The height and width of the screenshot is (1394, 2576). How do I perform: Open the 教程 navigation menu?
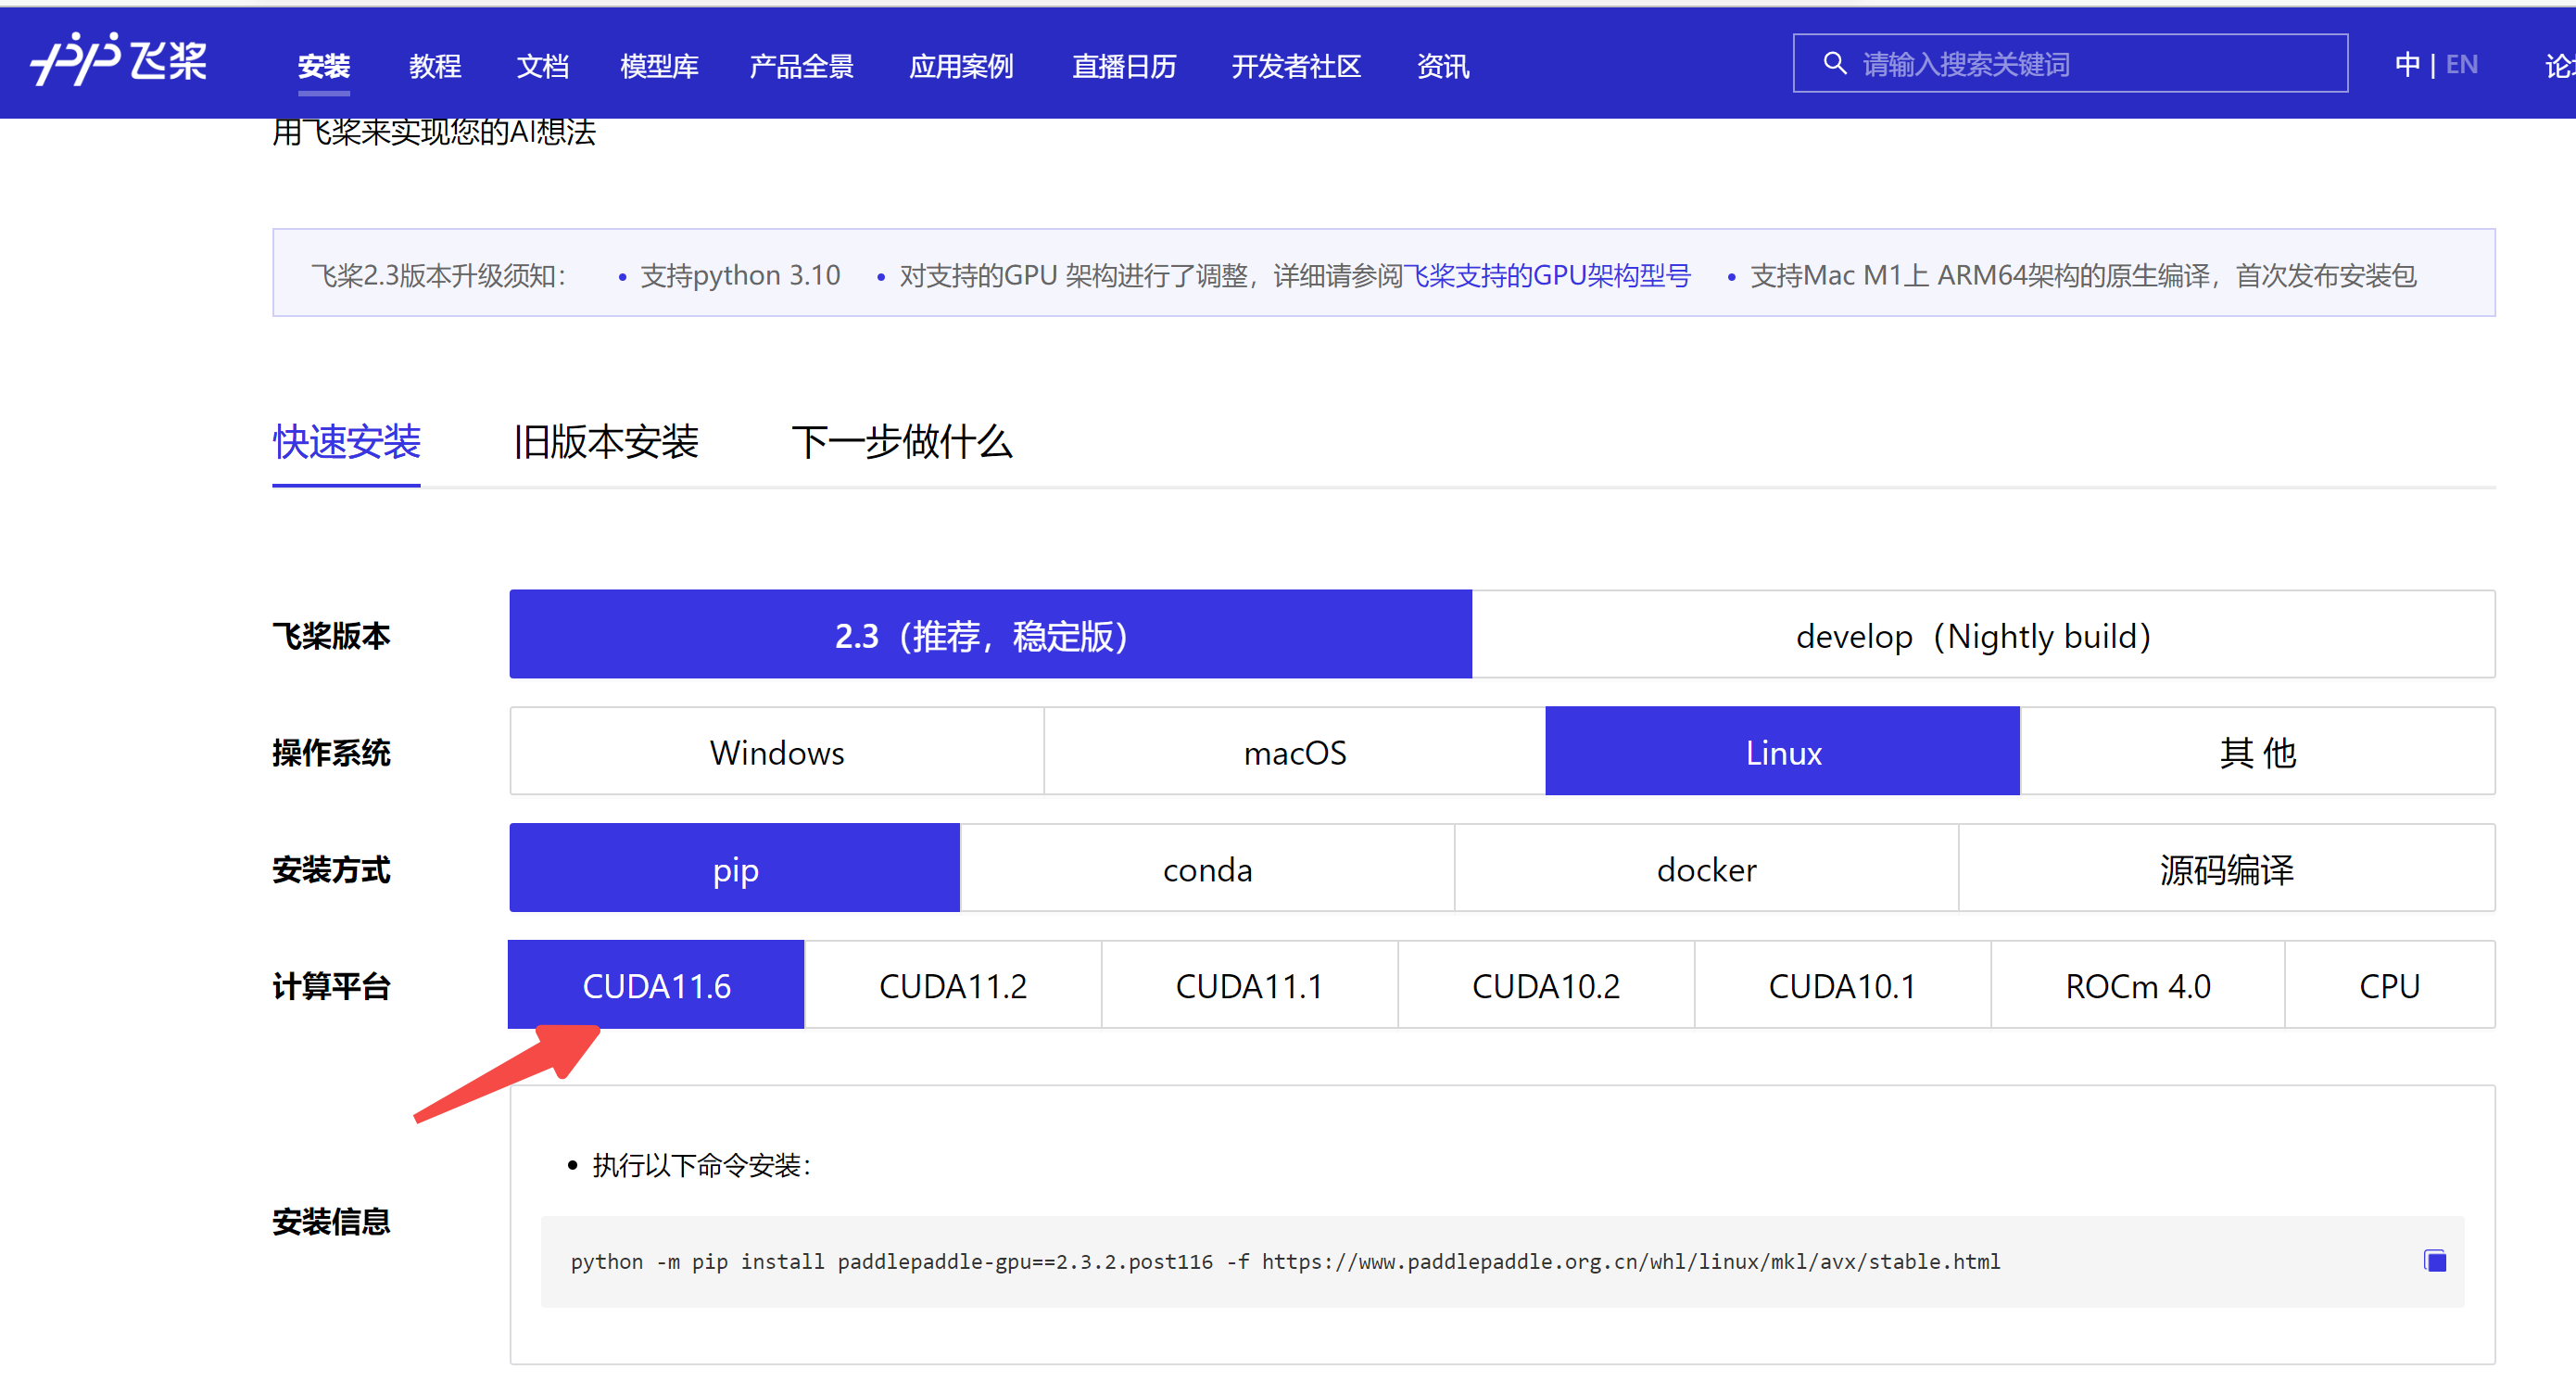coord(435,66)
